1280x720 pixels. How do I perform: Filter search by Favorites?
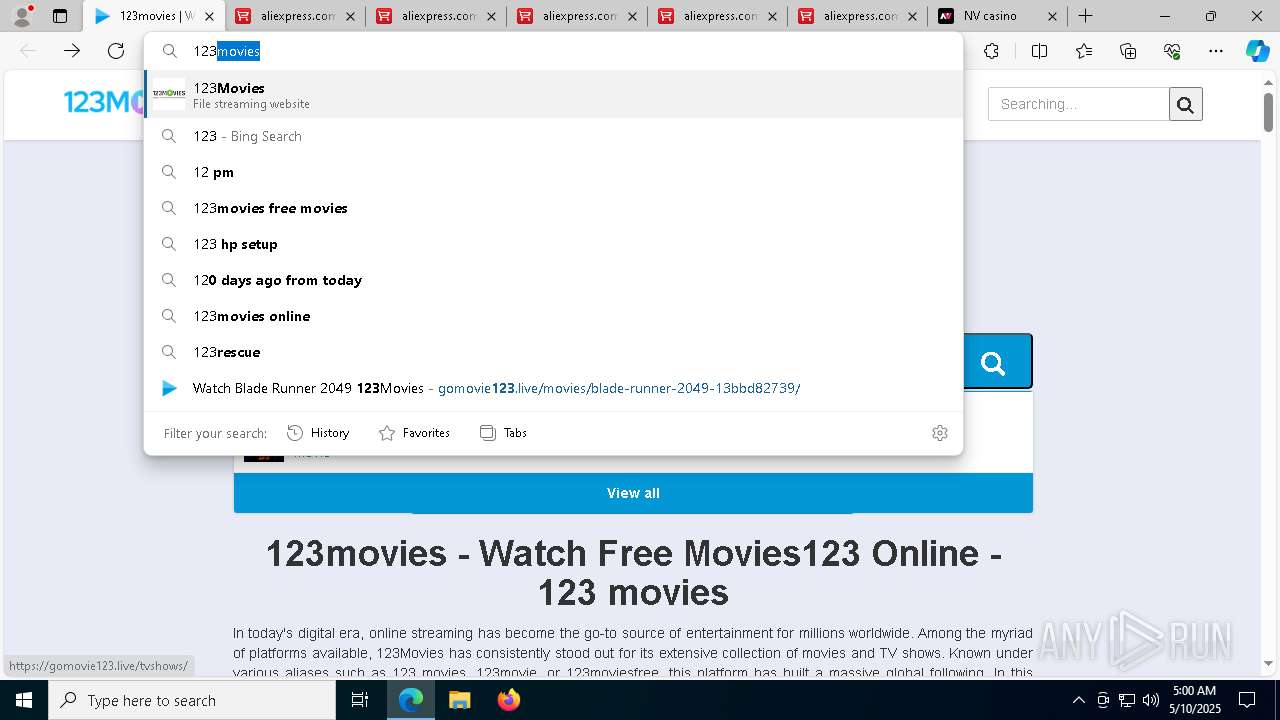[414, 433]
